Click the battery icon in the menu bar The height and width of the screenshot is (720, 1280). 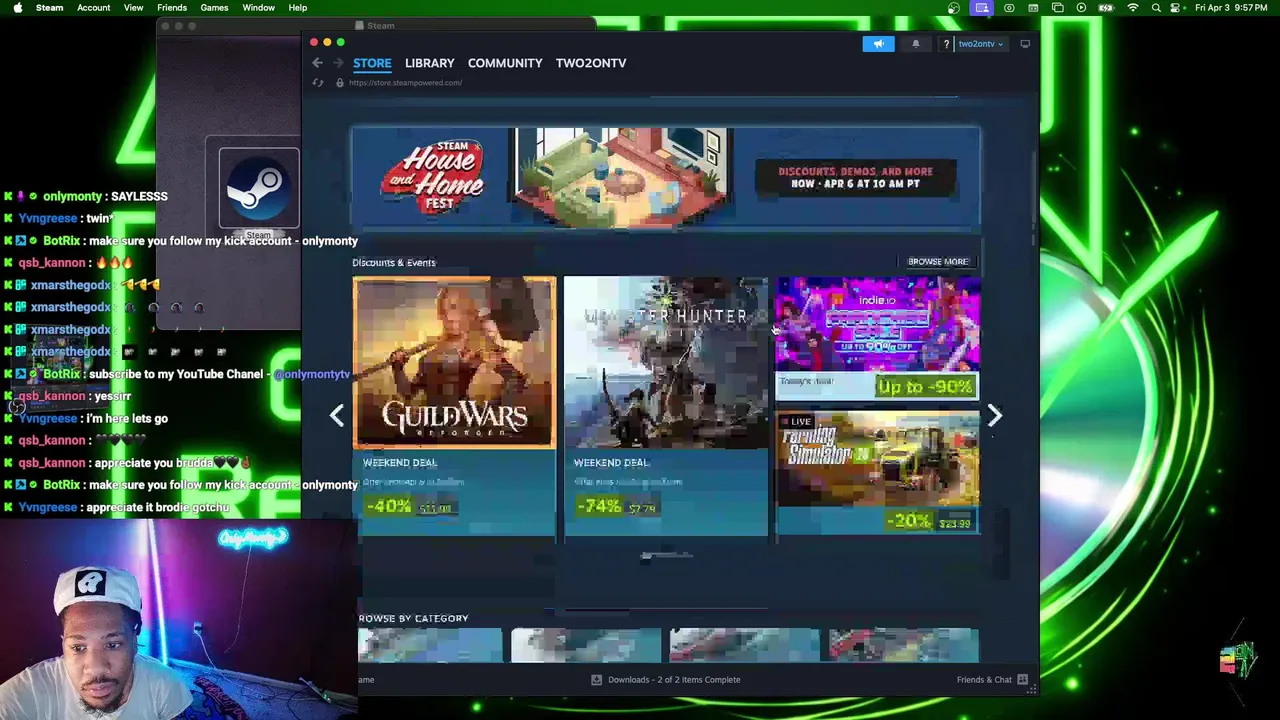pos(1106,8)
